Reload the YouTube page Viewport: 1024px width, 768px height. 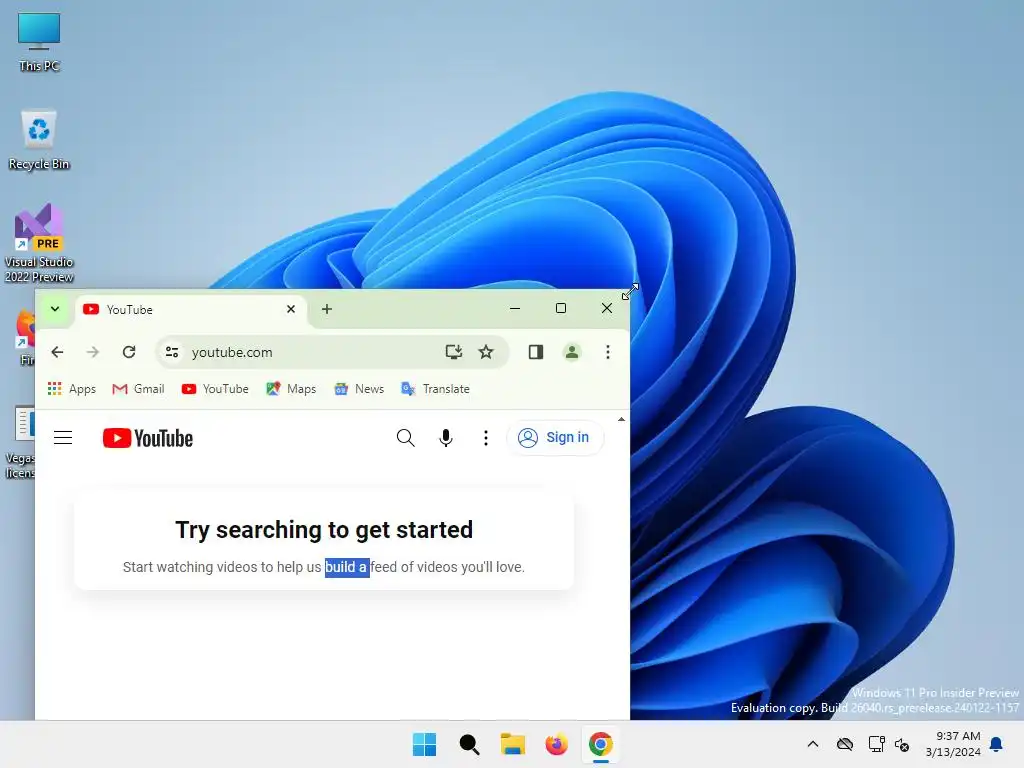click(x=129, y=352)
